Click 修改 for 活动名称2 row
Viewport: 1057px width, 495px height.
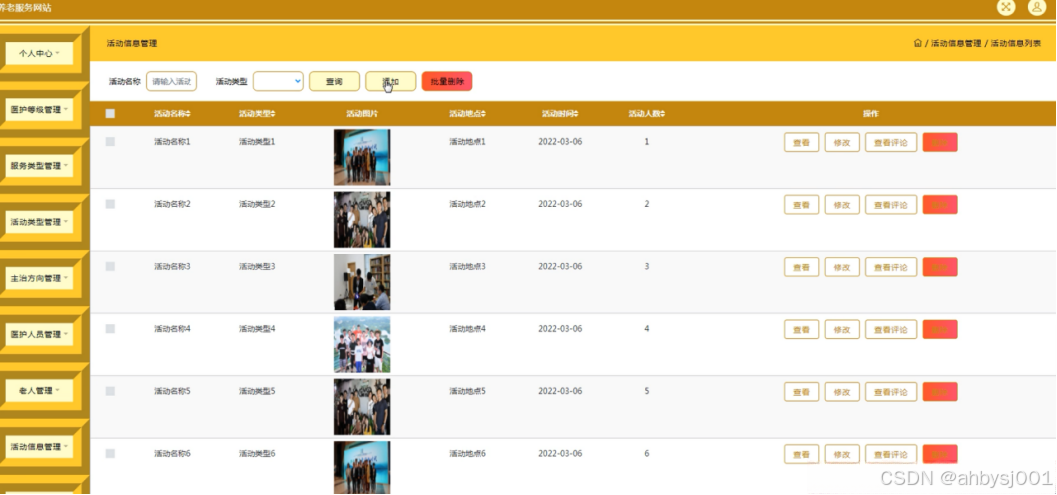point(842,205)
